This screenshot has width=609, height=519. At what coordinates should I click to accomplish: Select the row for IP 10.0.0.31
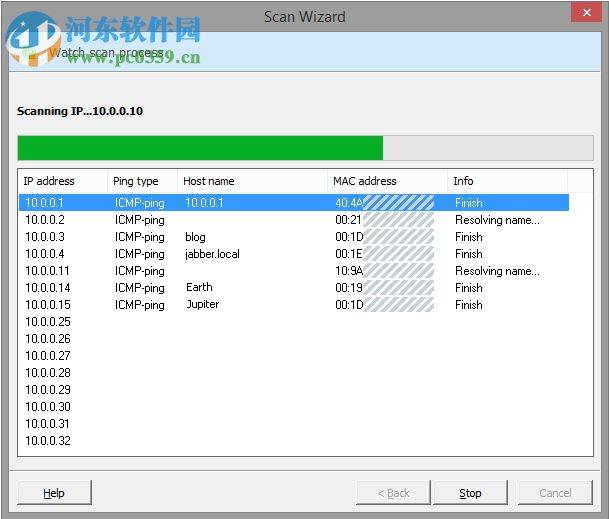pyautogui.click(x=294, y=424)
